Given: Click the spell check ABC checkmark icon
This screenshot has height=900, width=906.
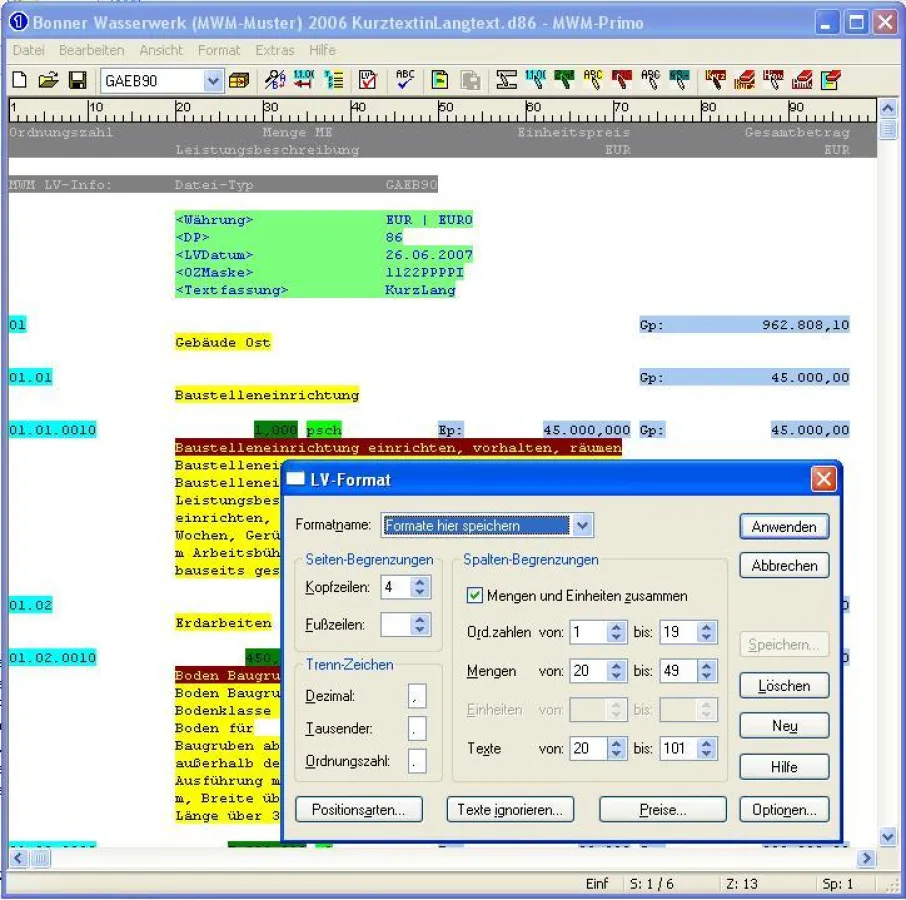Looking at the screenshot, I should pos(405,81).
